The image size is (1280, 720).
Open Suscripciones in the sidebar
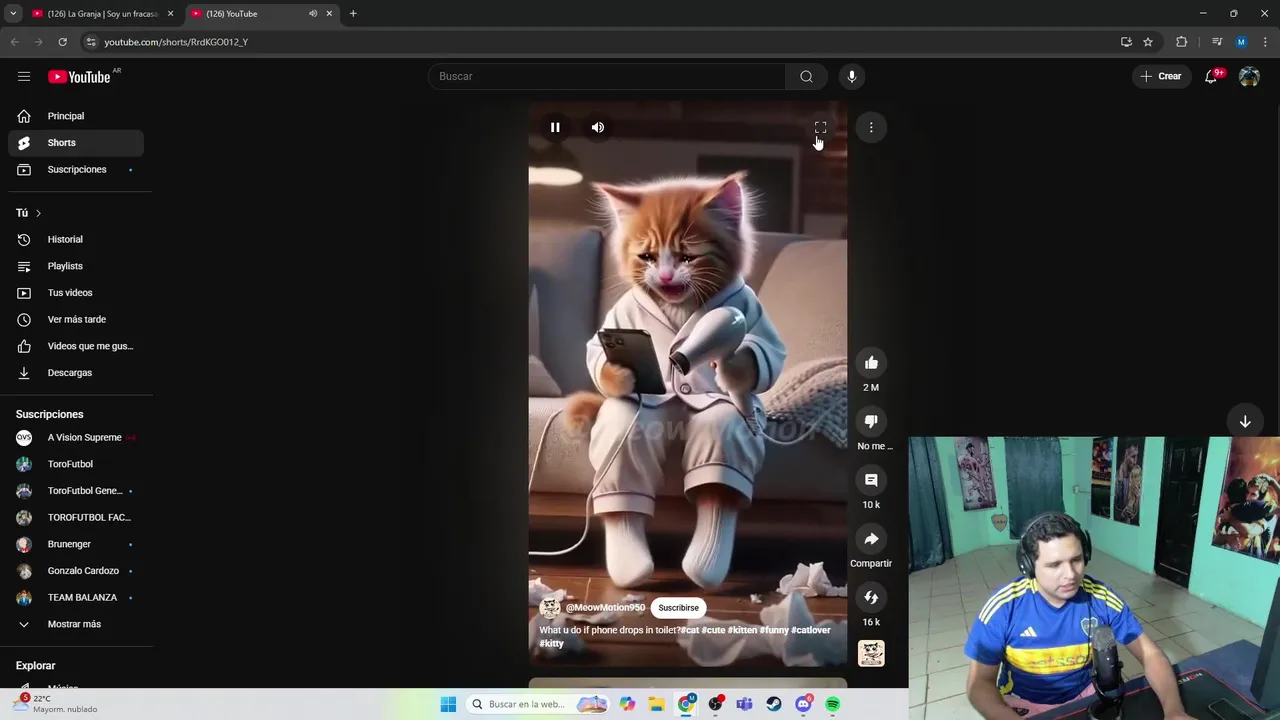(x=76, y=169)
